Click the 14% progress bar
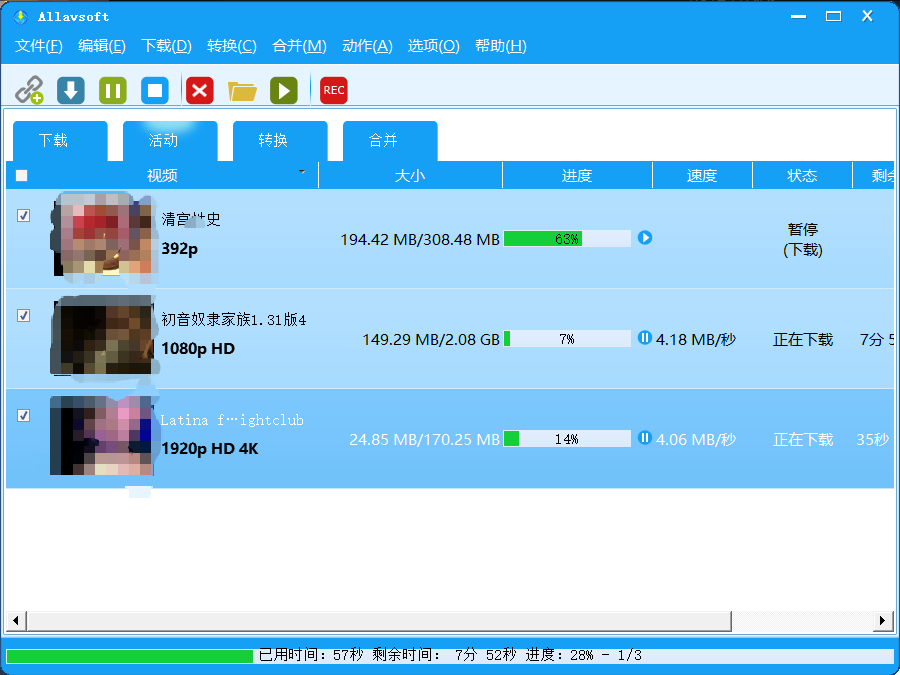 click(x=567, y=439)
